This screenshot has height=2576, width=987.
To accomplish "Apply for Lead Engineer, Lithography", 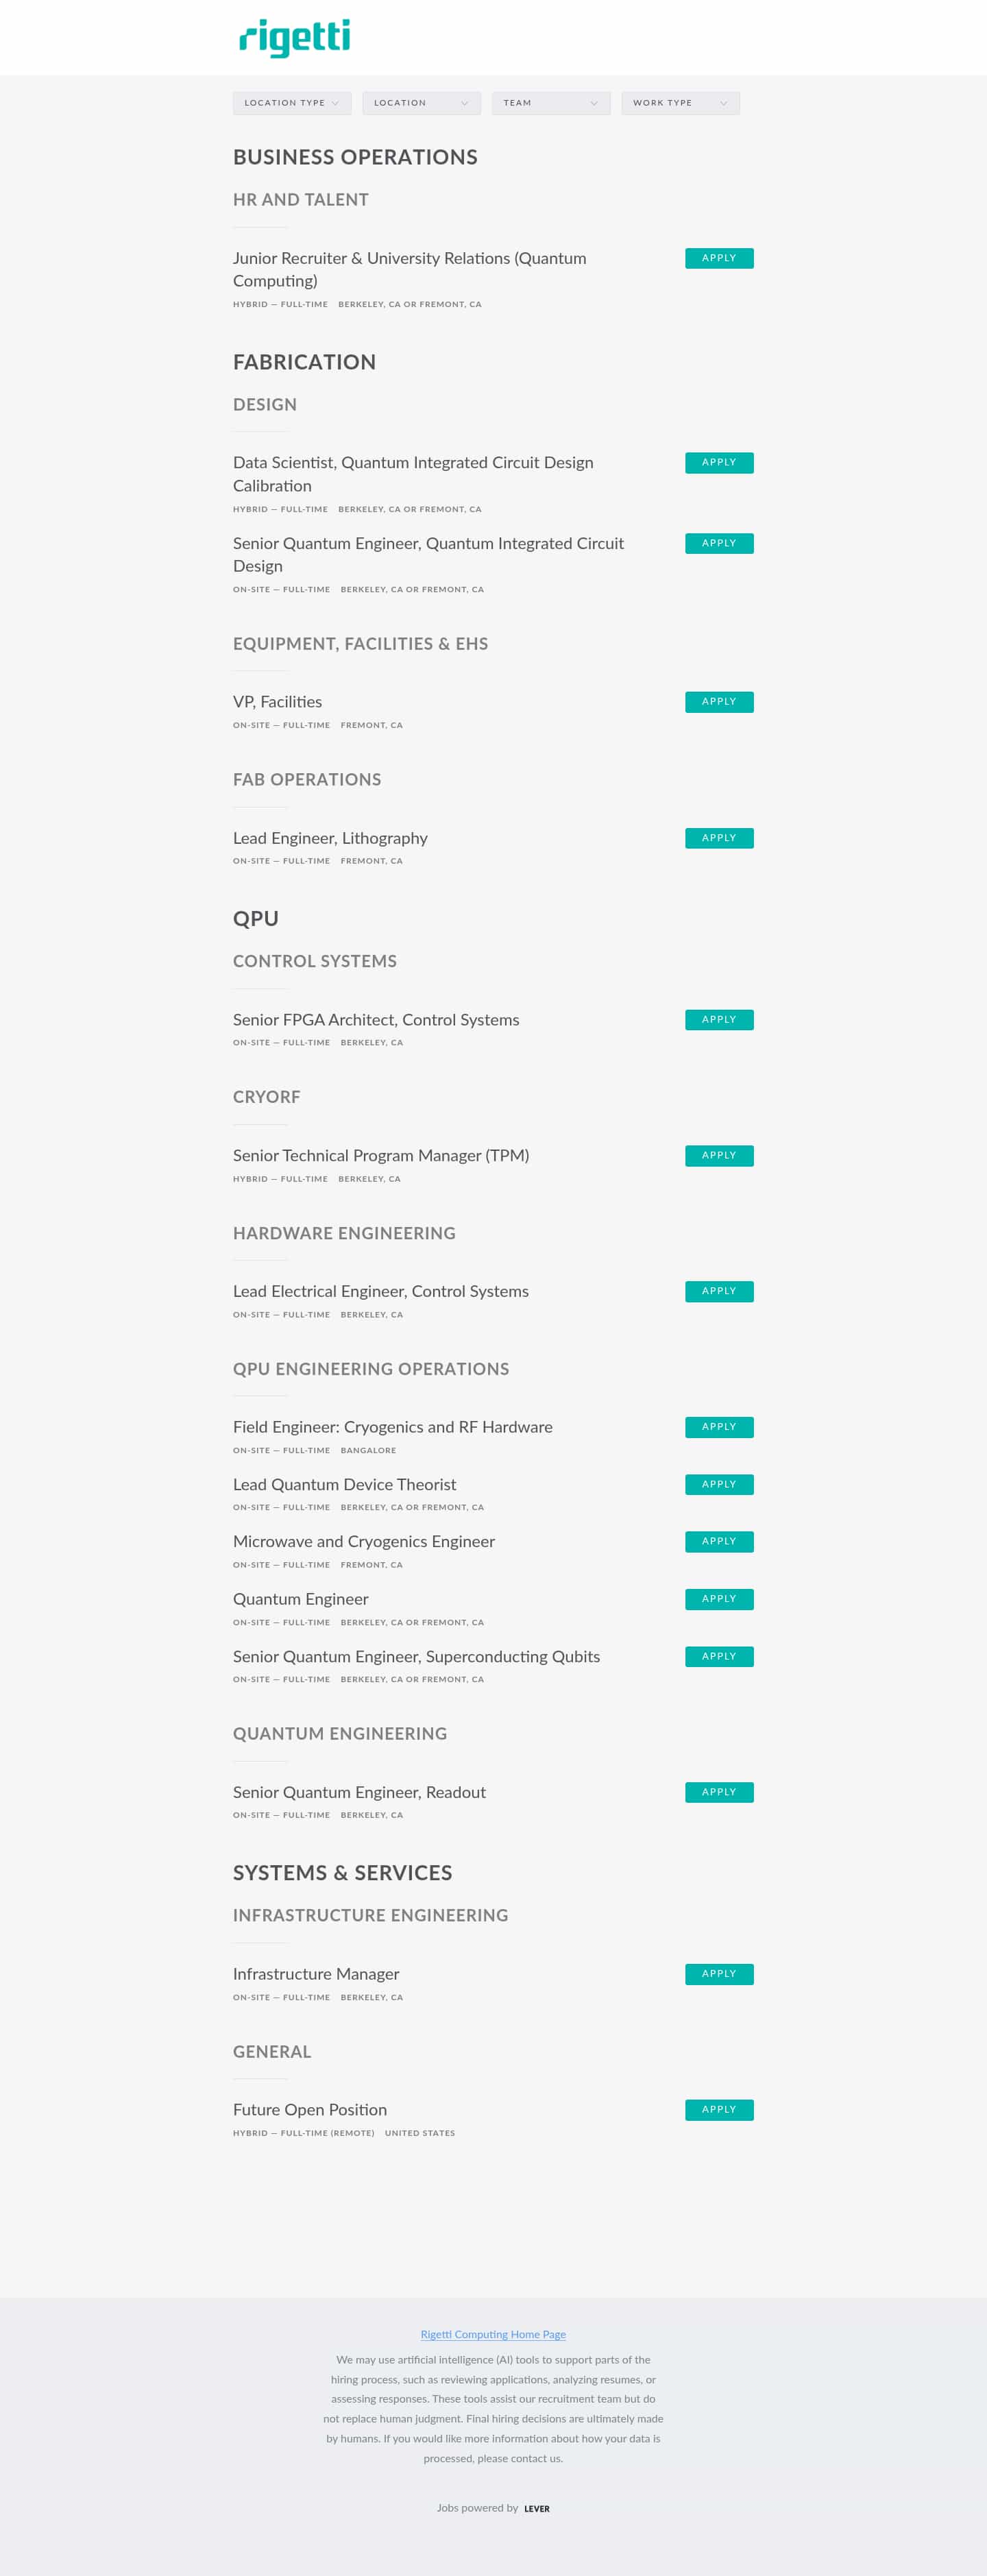I will pos(718,838).
